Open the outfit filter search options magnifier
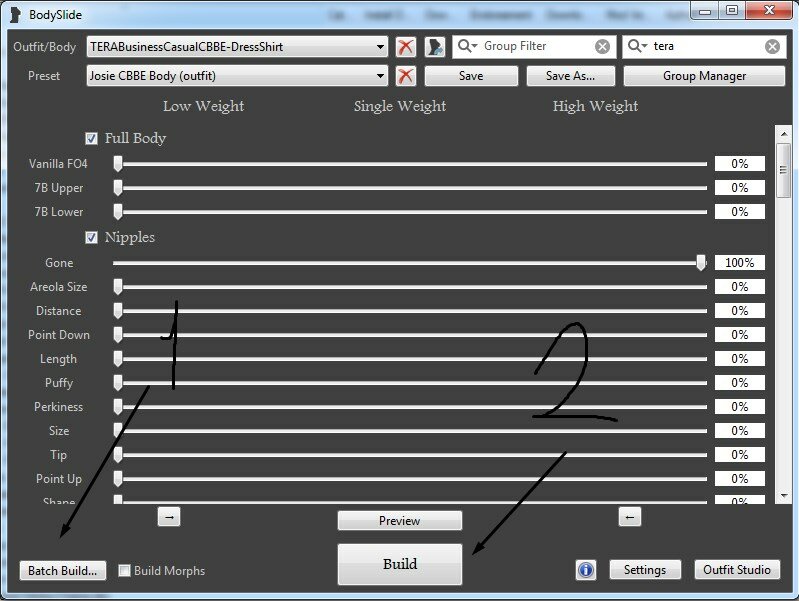The image size is (799, 601). (x=637, y=46)
